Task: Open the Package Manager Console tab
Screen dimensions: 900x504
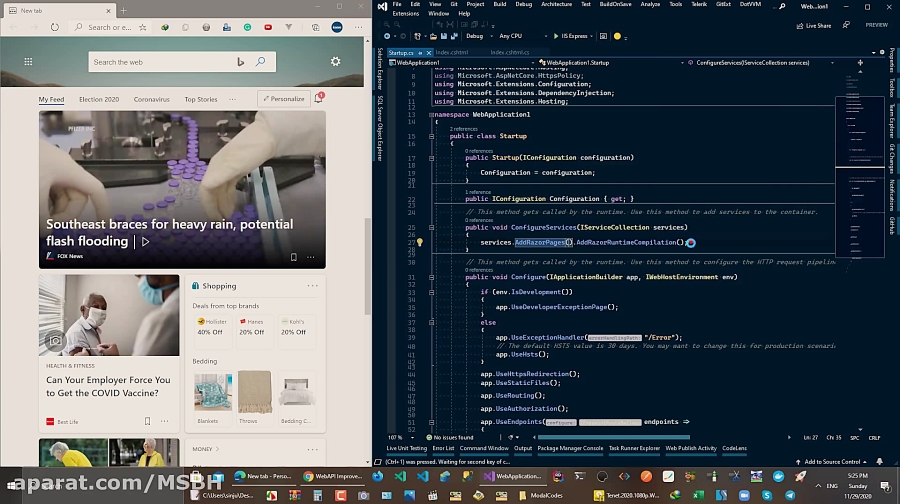Action: click(x=570, y=448)
